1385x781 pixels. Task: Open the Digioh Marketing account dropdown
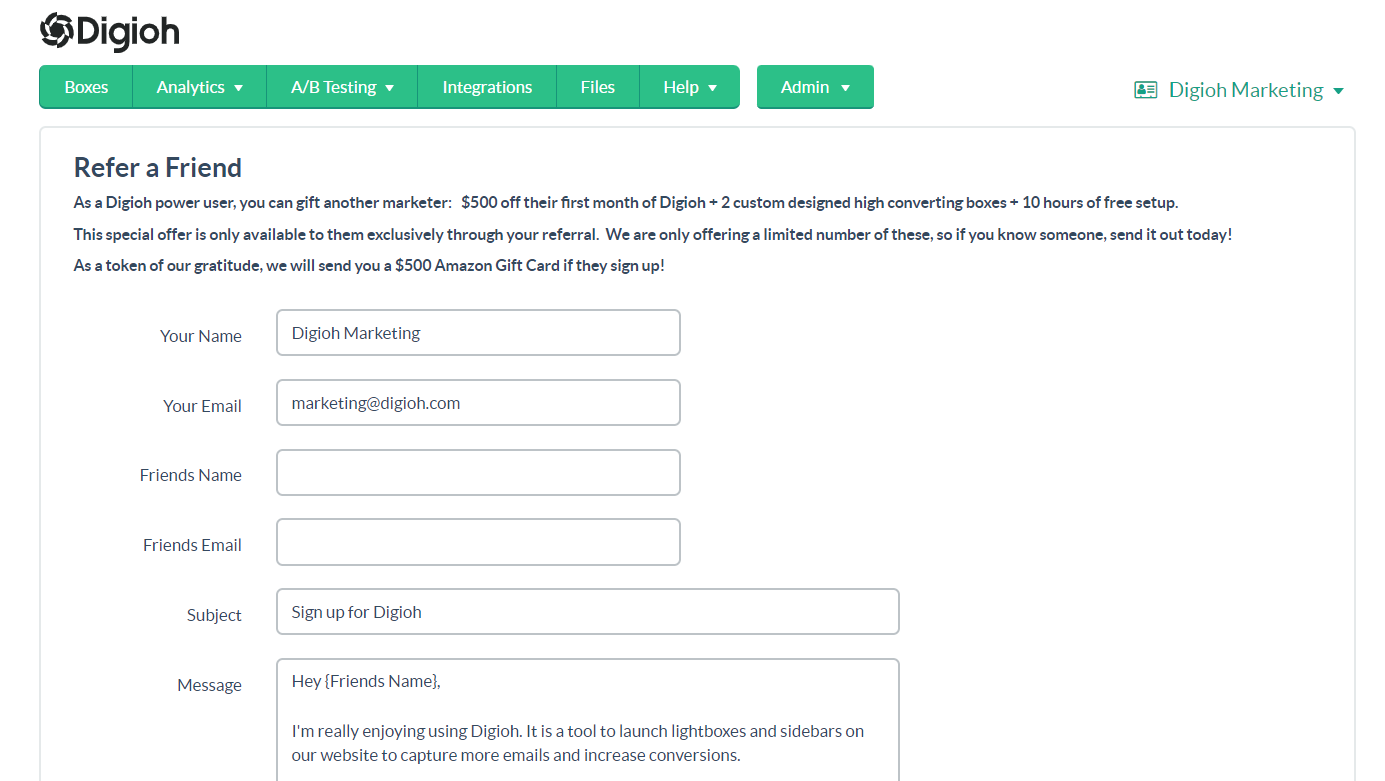(x=1240, y=90)
